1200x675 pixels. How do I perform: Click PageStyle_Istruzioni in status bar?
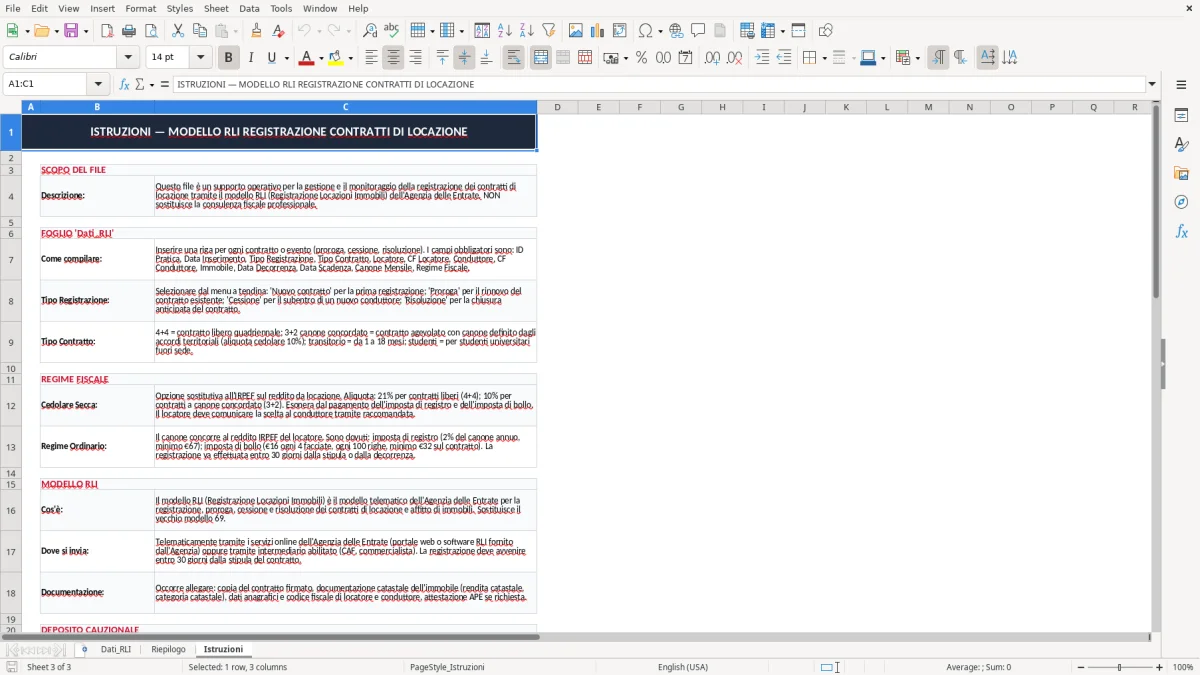(x=447, y=667)
